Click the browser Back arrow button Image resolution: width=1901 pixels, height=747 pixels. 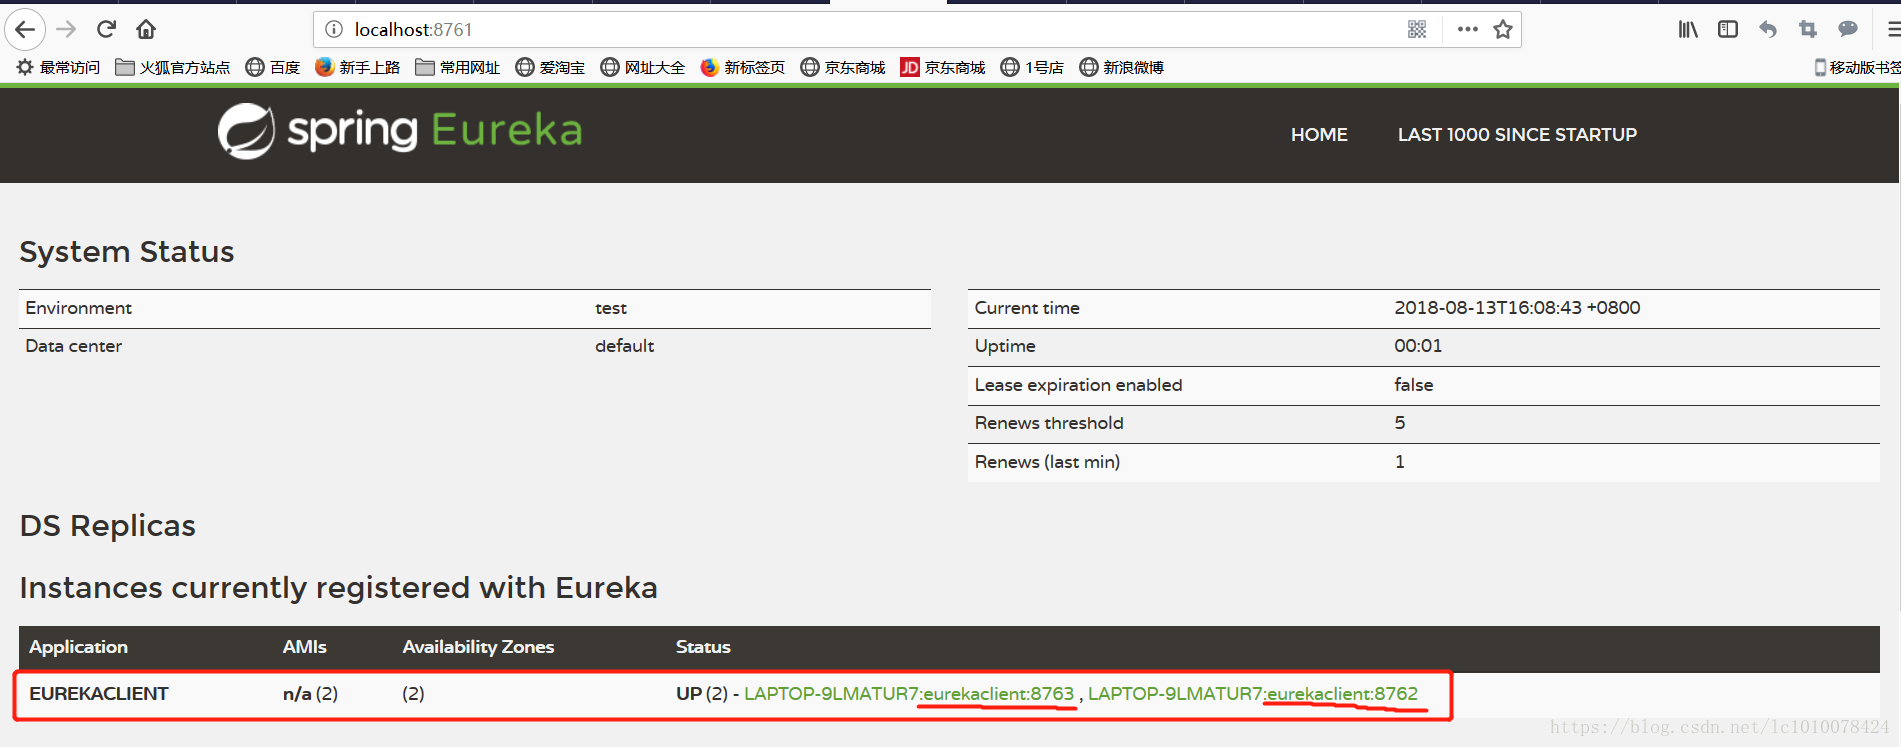pos(25,29)
